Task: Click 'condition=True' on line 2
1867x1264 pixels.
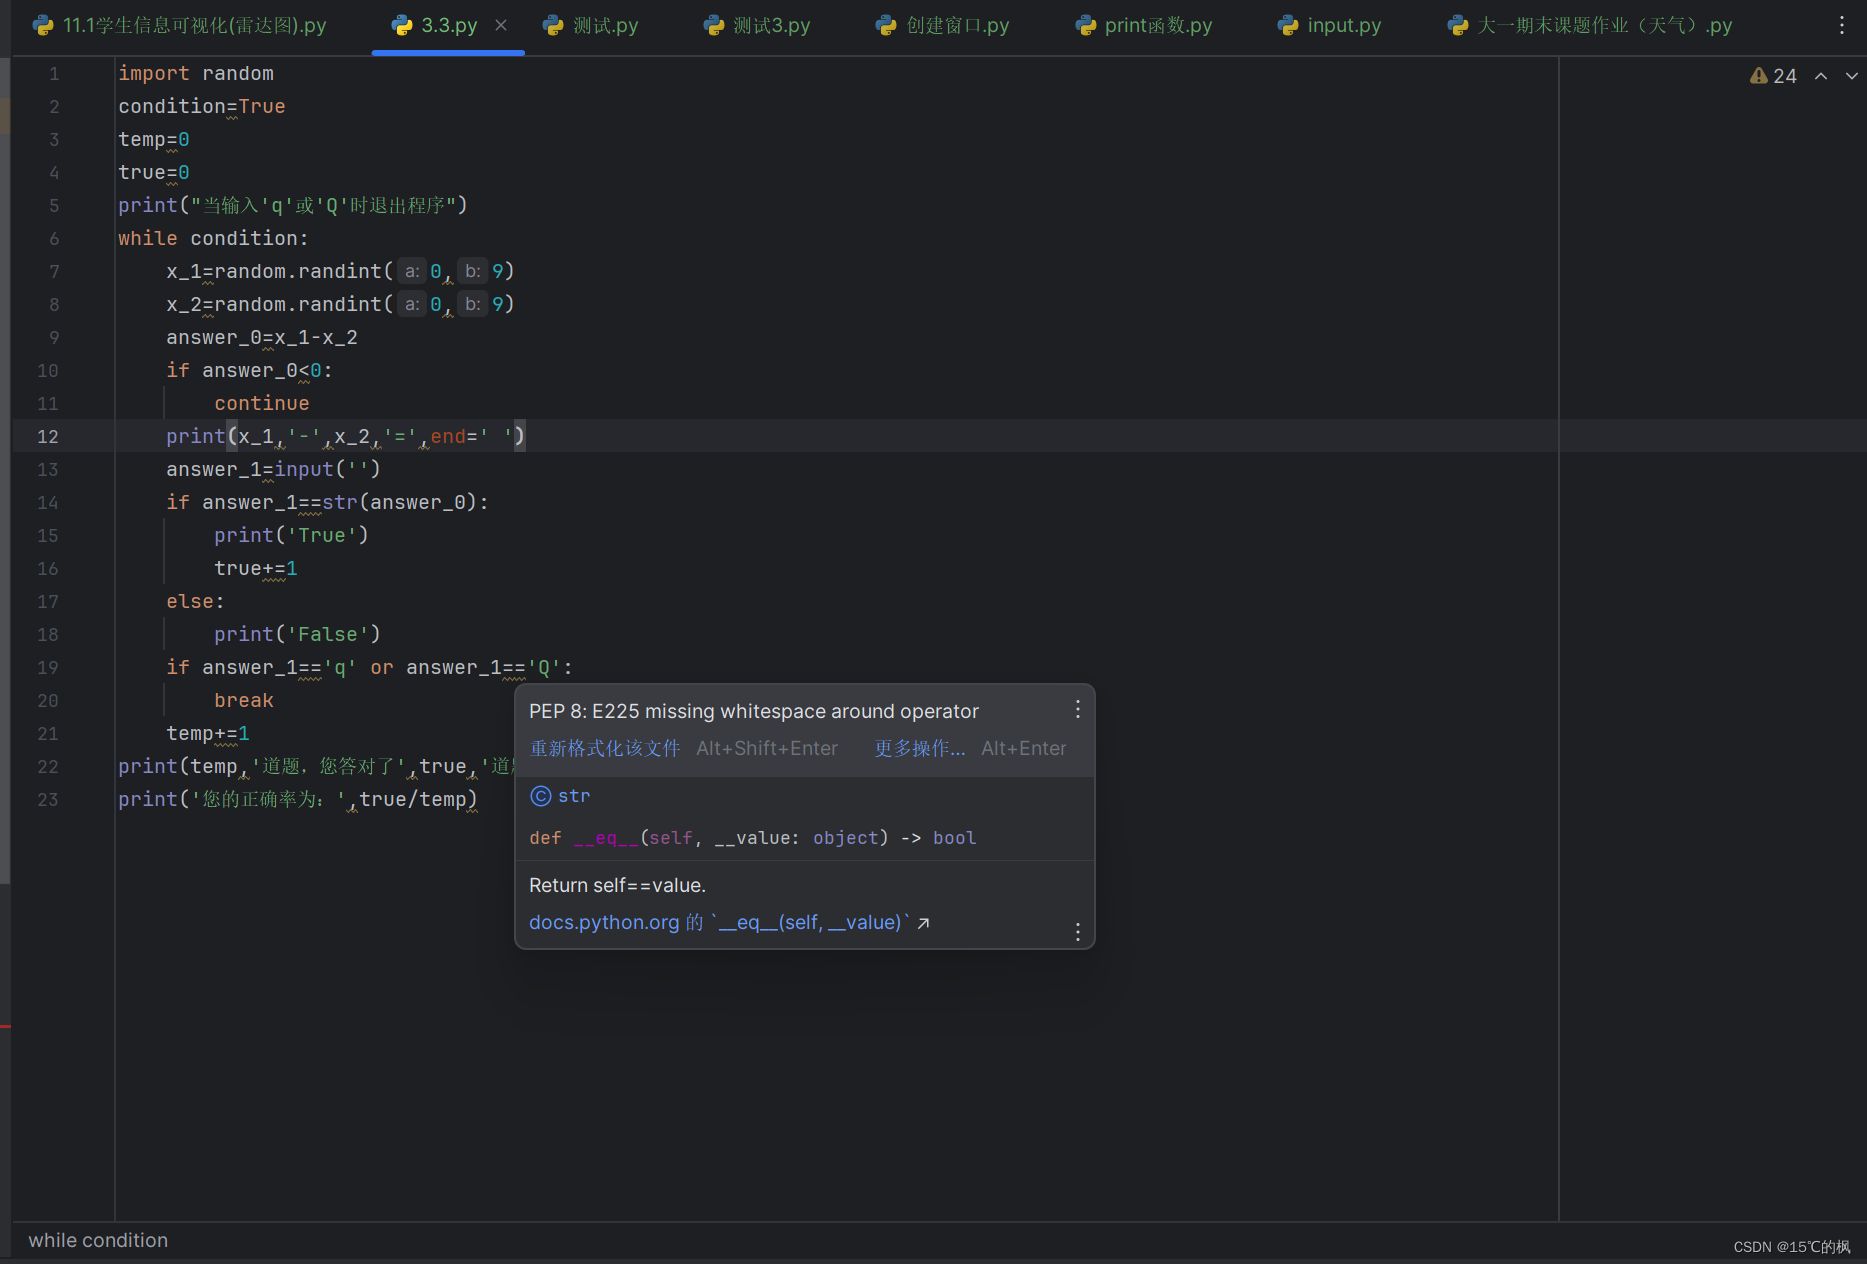Action: click(202, 106)
